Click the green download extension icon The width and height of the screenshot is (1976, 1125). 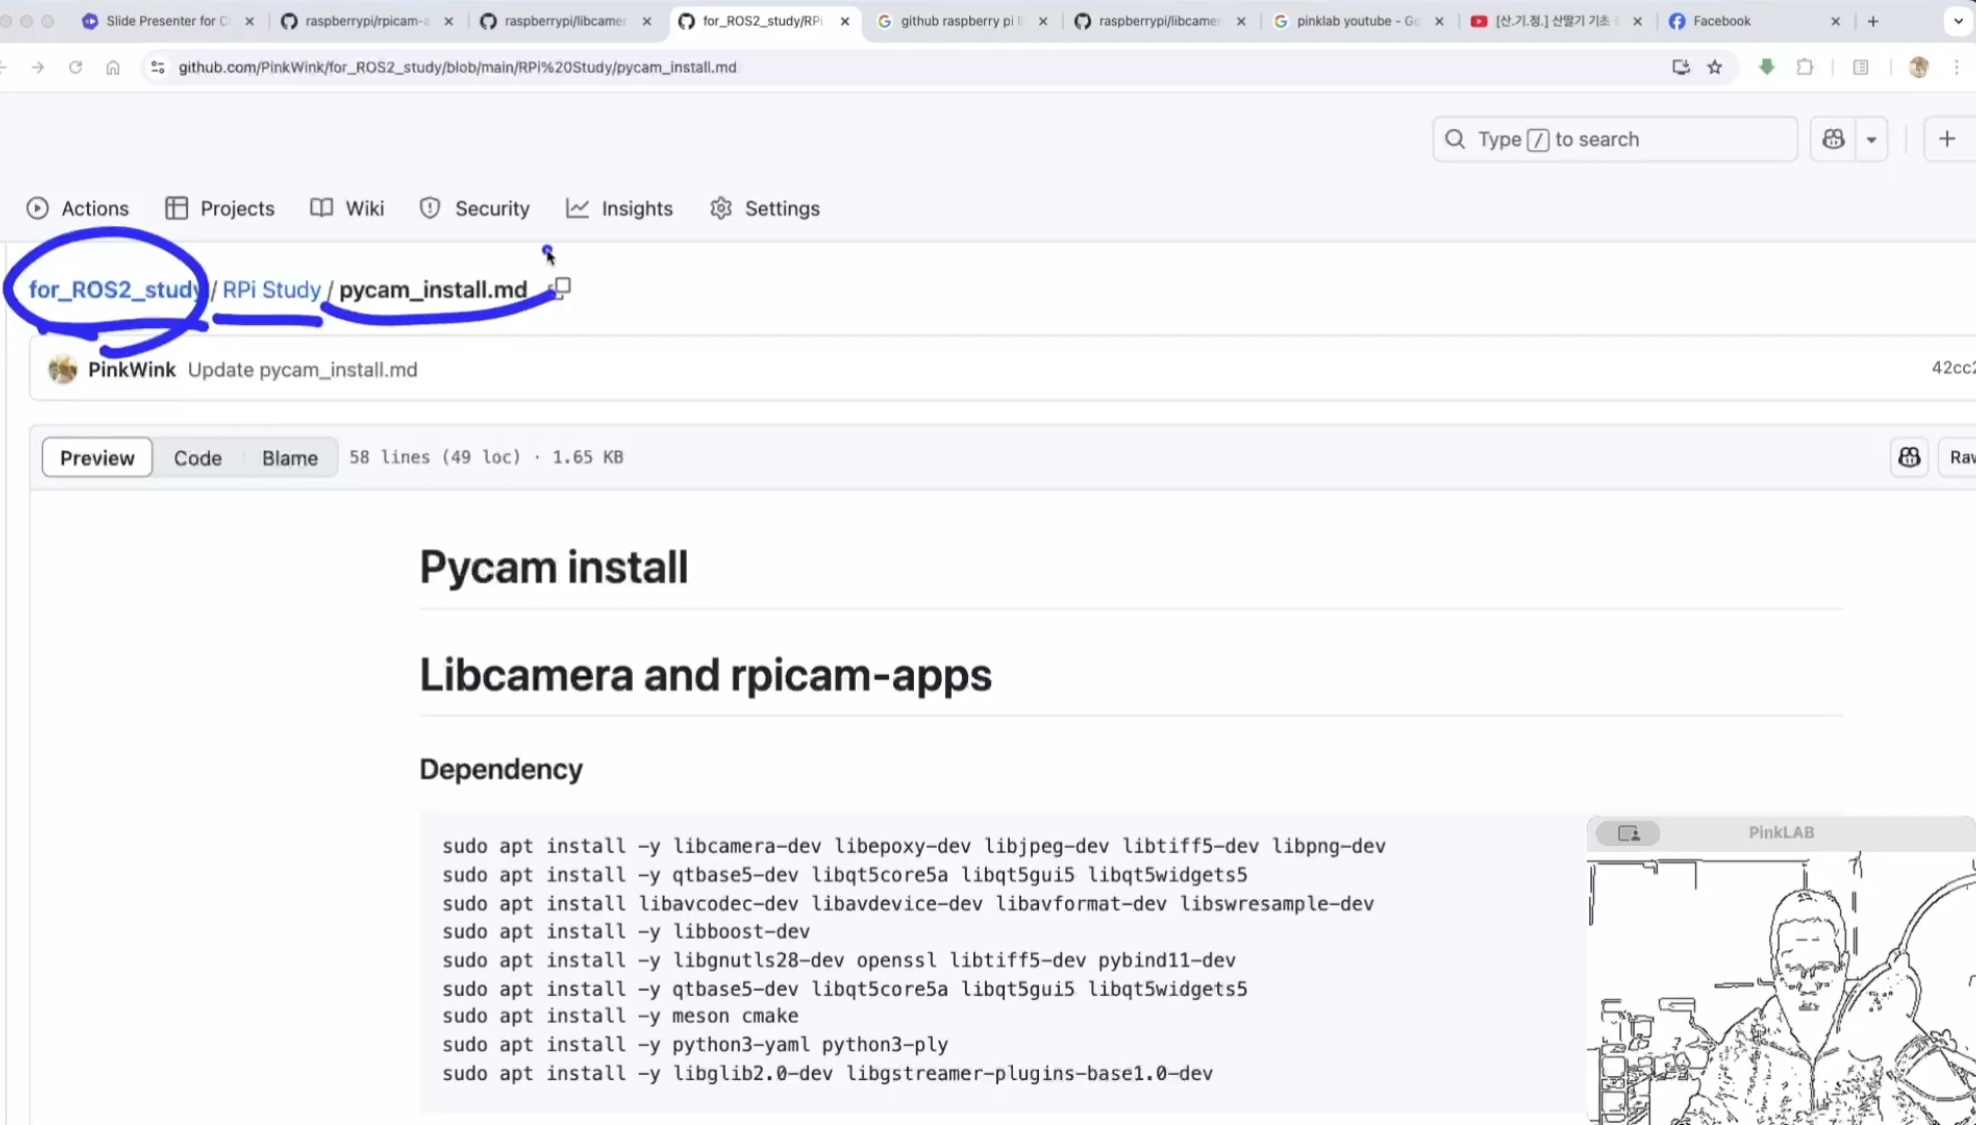(1766, 67)
